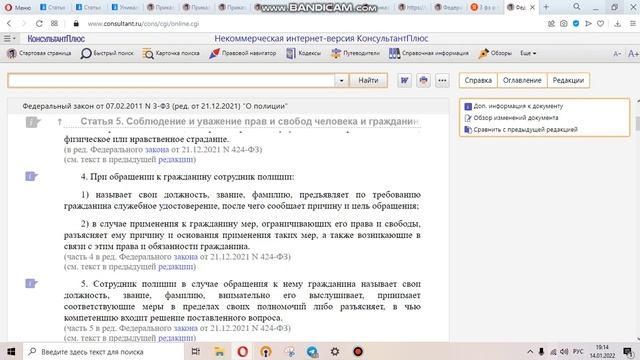The height and width of the screenshot is (360, 640).
Task: Open a new browser tab
Action: point(546,7)
